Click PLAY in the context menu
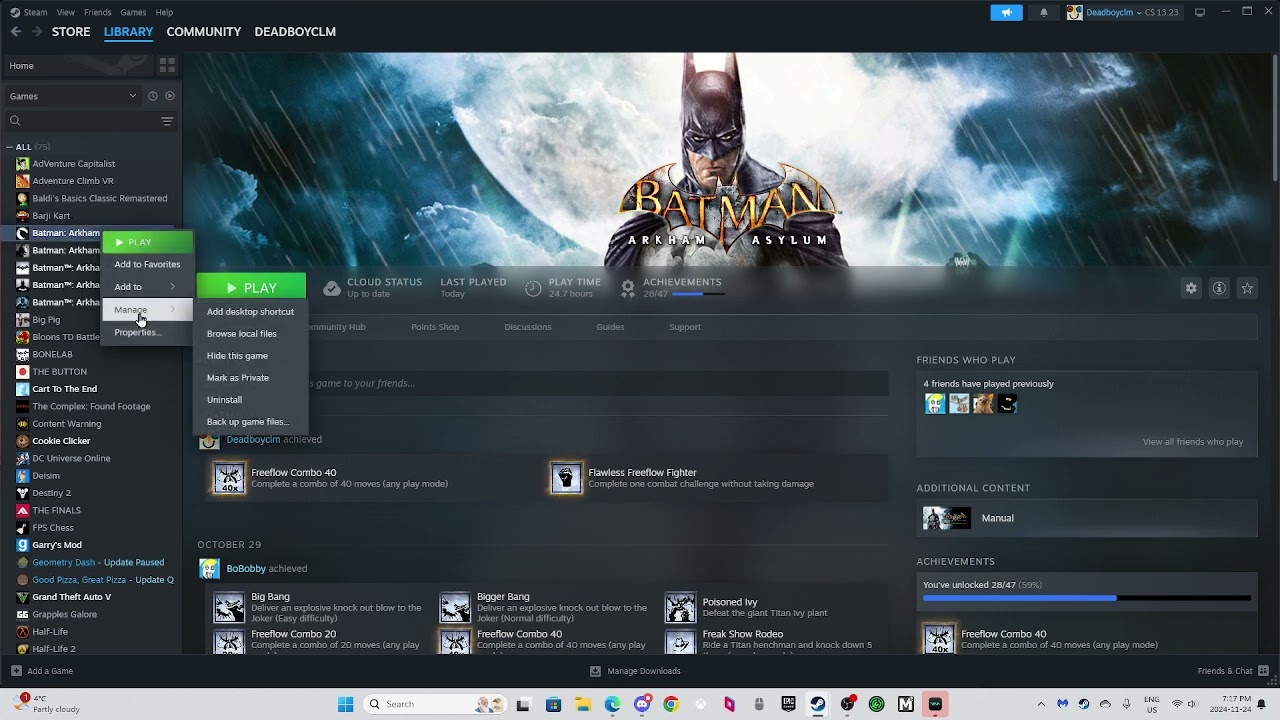The width and height of the screenshot is (1280, 720). point(147,242)
